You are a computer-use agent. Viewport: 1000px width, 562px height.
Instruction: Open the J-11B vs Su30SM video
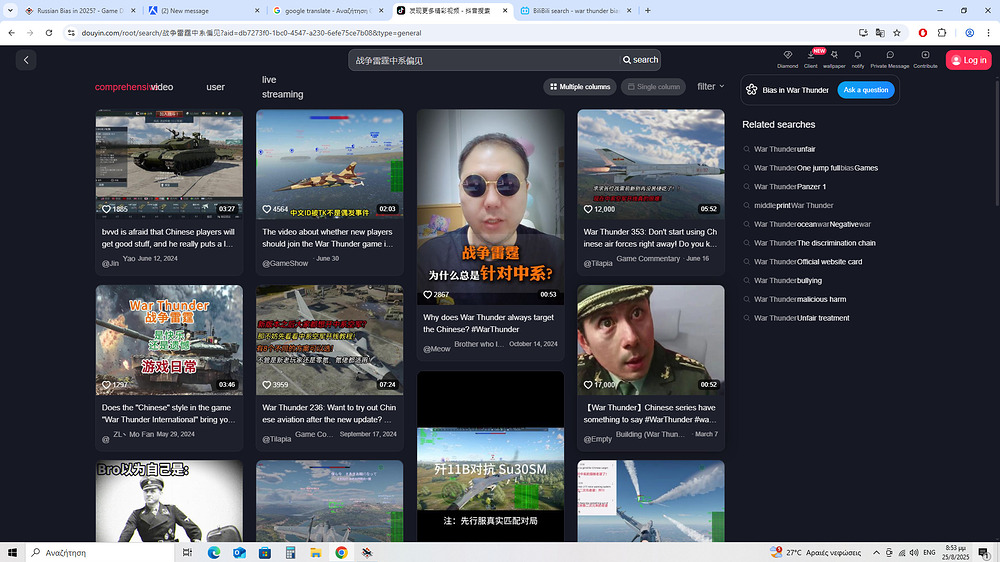tap(490, 456)
